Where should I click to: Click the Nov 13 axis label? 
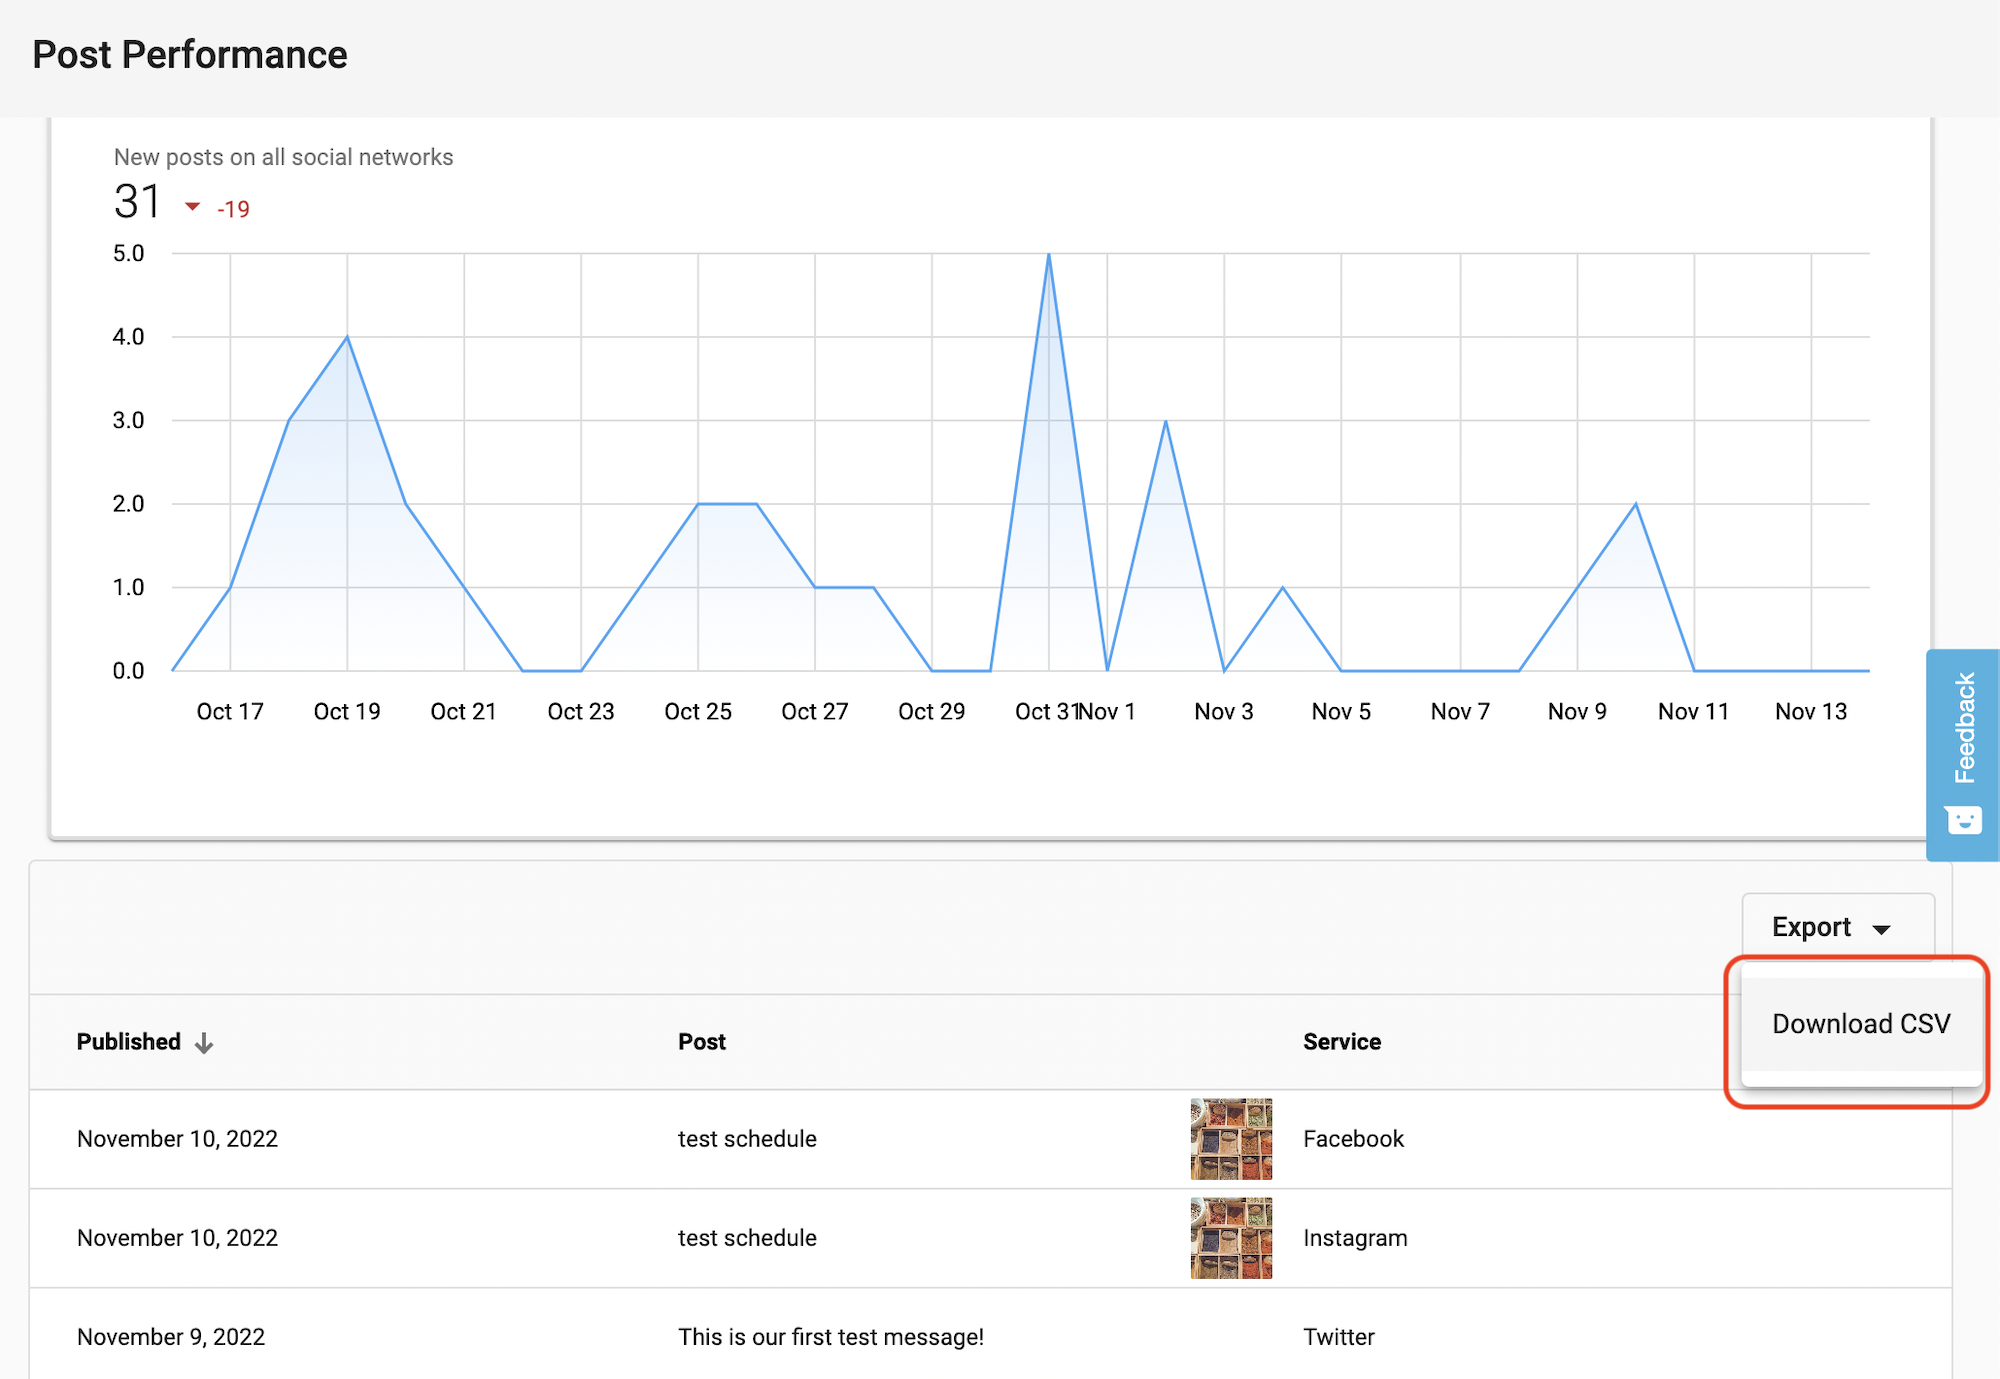(1811, 711)
